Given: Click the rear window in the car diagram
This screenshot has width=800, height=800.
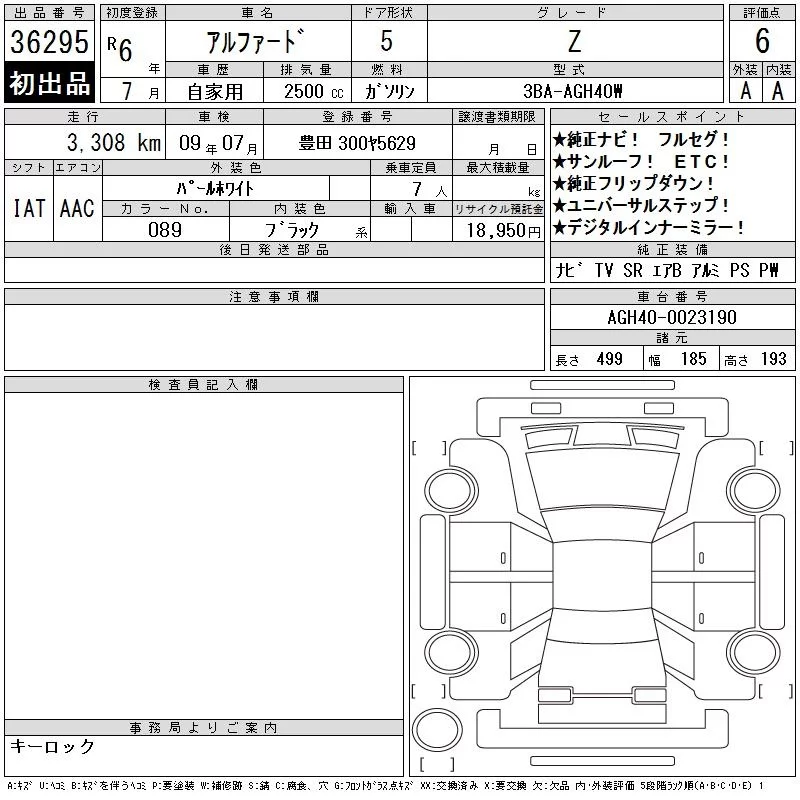Looking at the screenshot, I should tap(602, 625).
